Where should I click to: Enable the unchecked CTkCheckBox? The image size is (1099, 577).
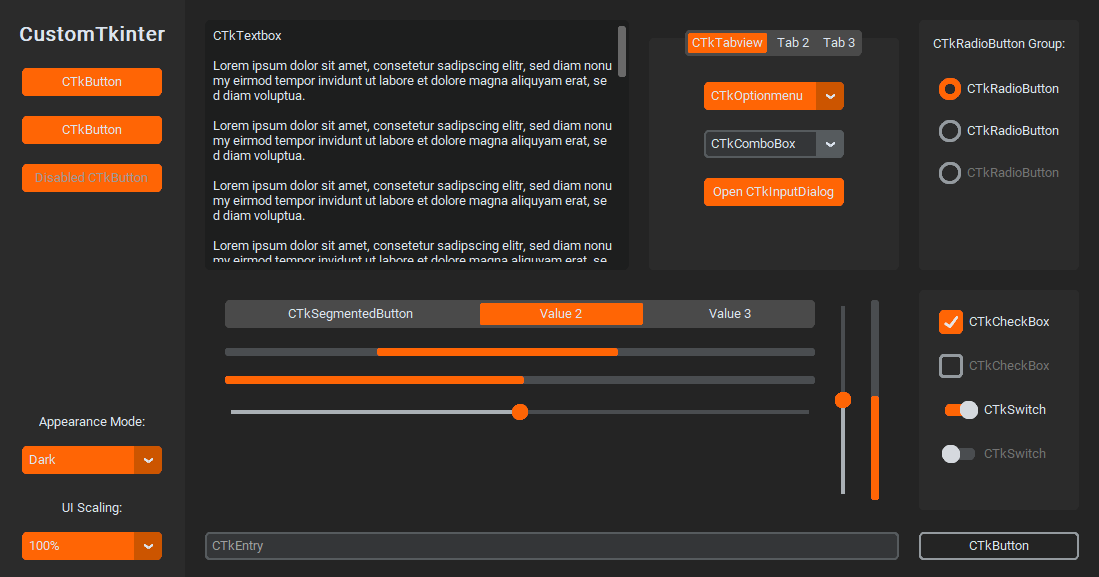click(950, 365)
